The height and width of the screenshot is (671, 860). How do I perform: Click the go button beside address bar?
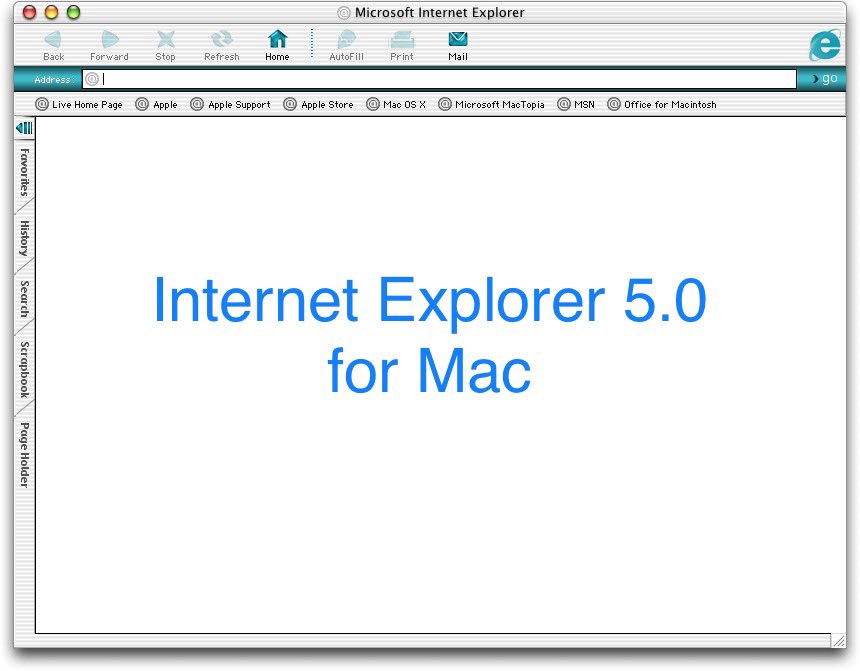point(824,78)
